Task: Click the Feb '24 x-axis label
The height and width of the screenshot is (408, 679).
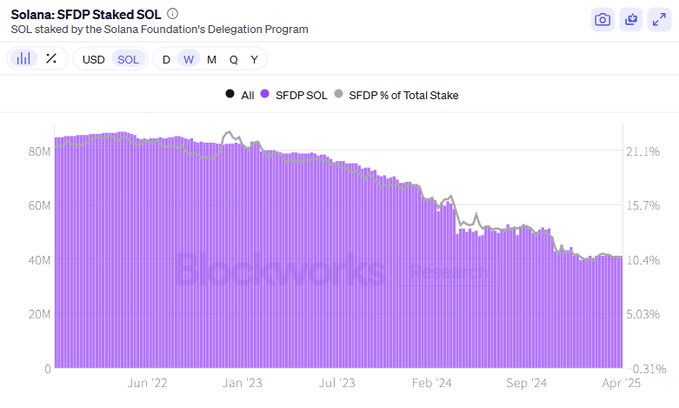Action: pyautogui.click(x=432, y=383)
